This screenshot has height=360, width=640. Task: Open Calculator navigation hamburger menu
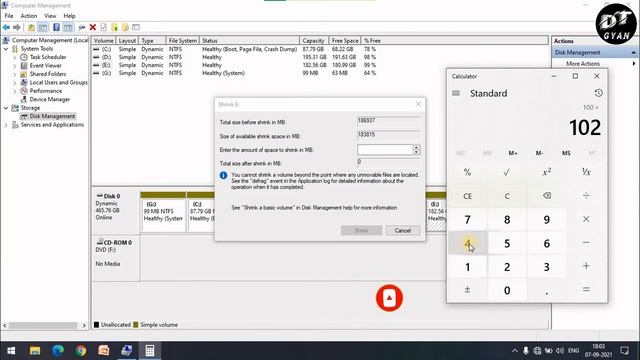tap(456, 93)
